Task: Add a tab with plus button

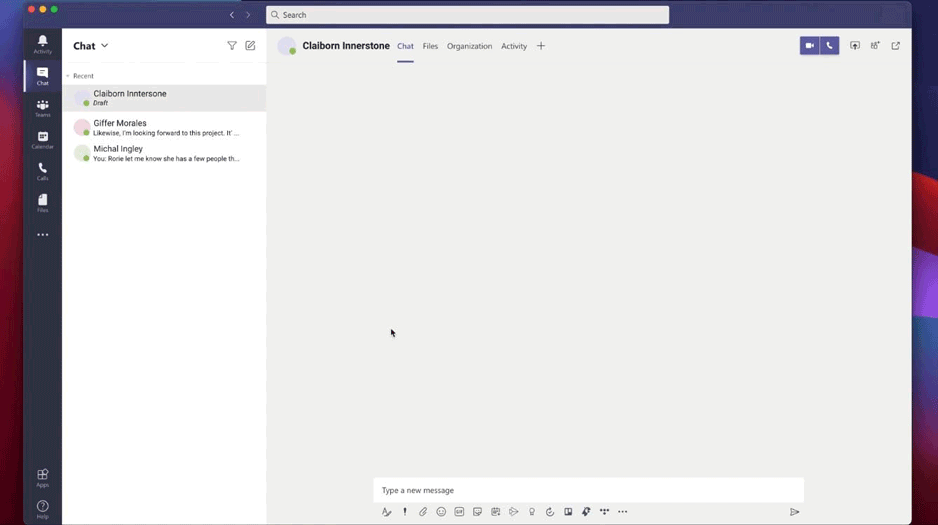Action: click(x=541, y=46)
